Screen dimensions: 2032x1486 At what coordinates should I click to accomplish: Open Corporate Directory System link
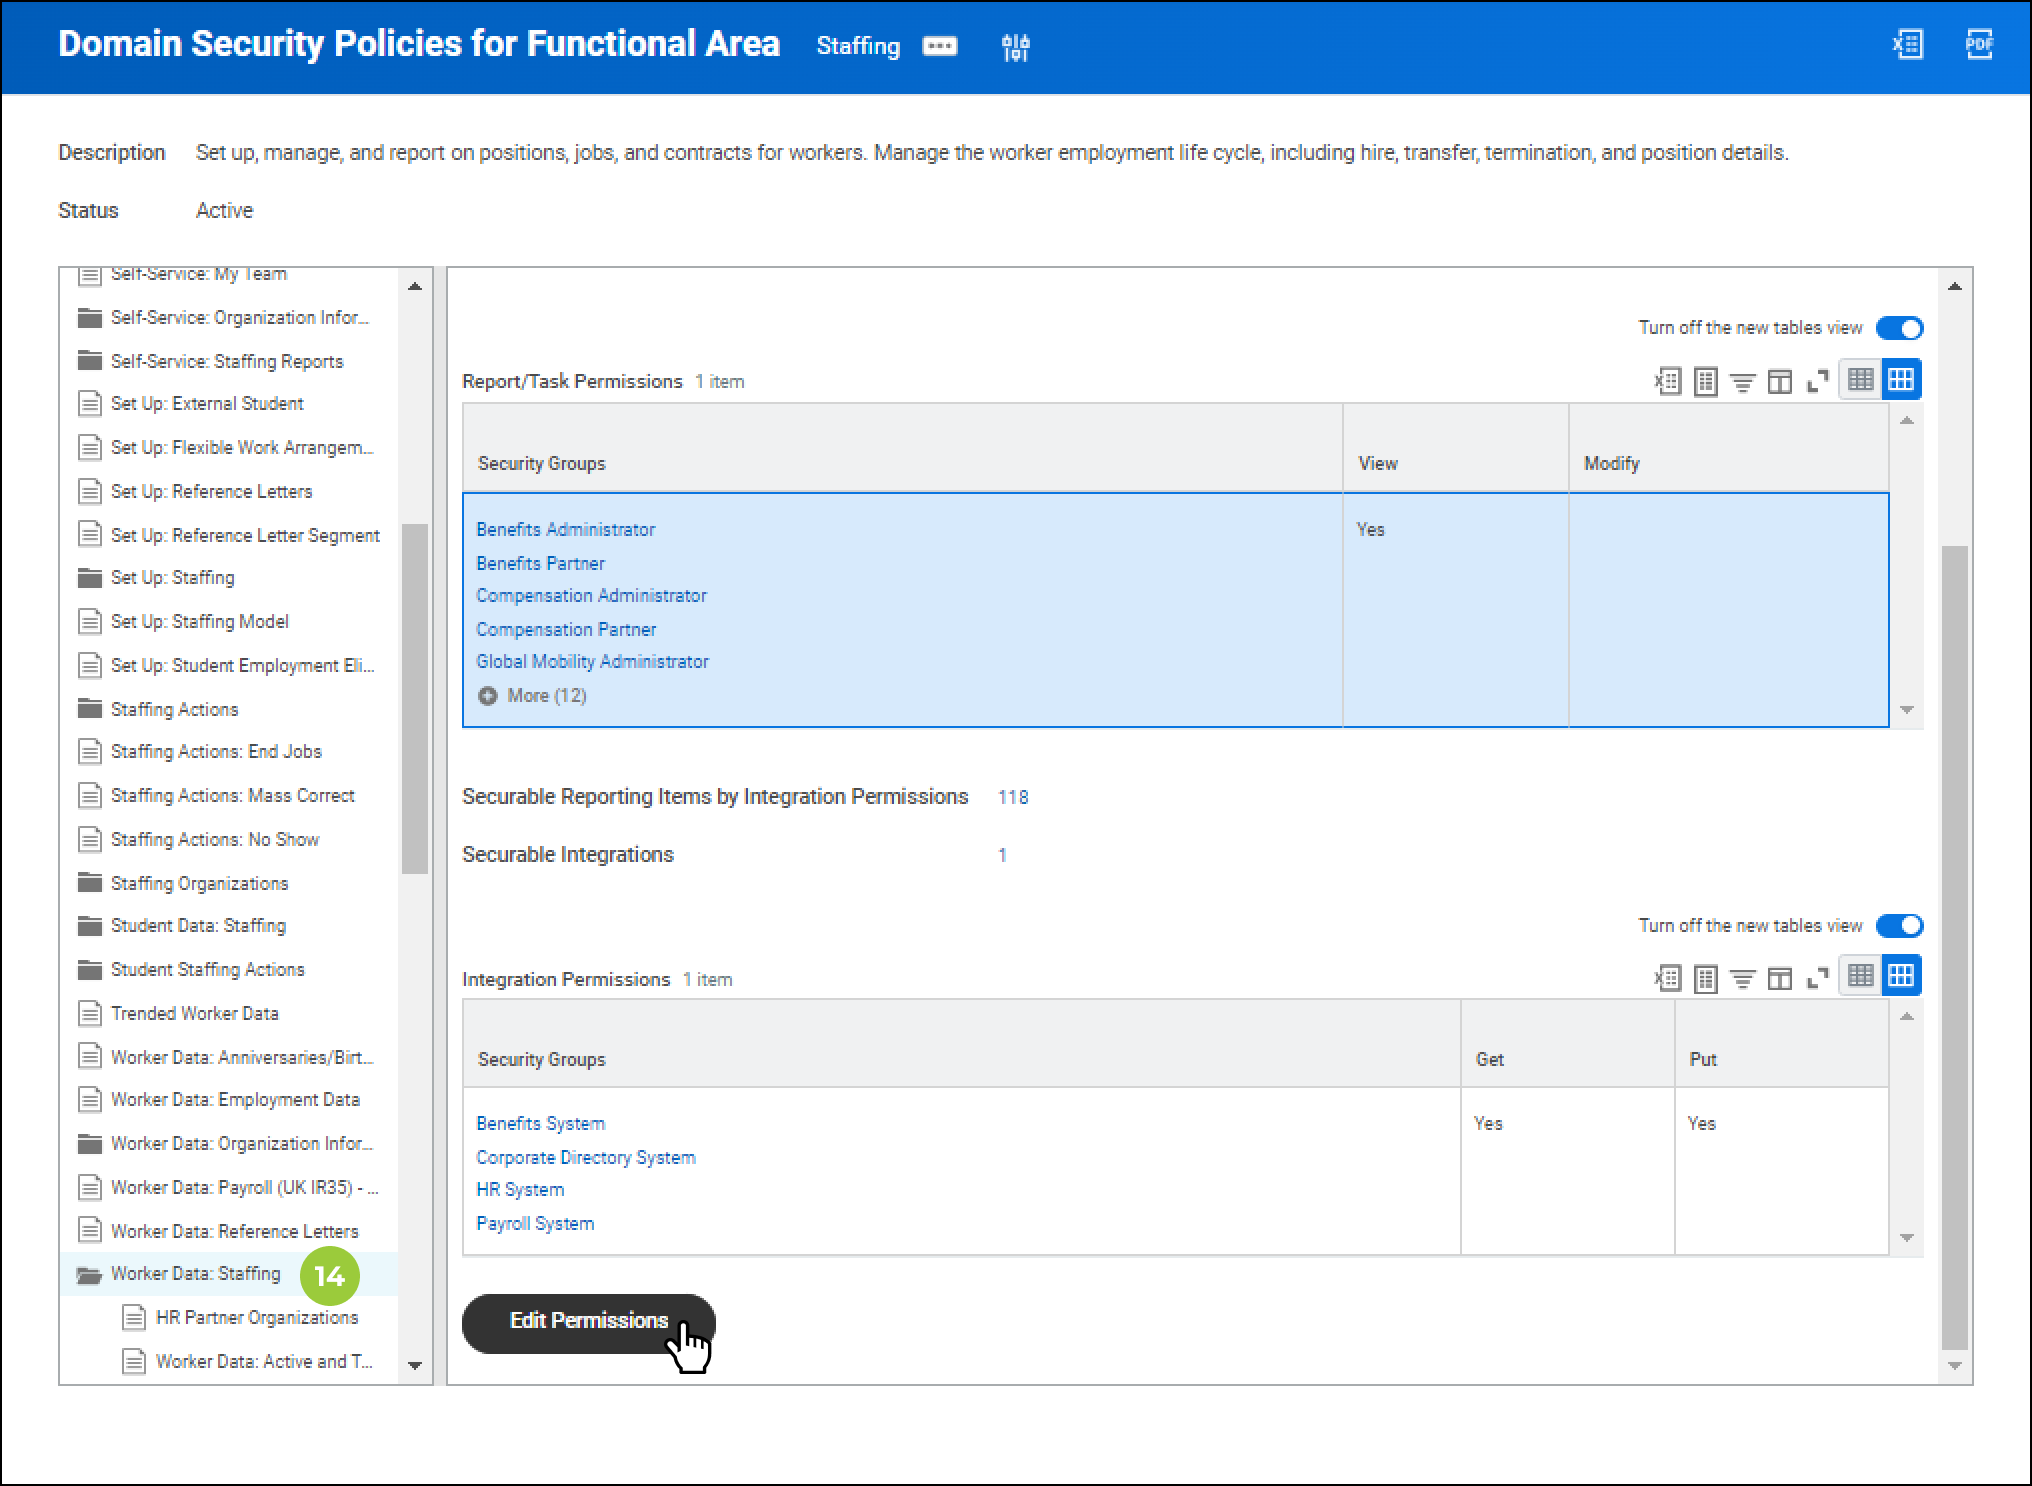click(x=586, y=1157)
